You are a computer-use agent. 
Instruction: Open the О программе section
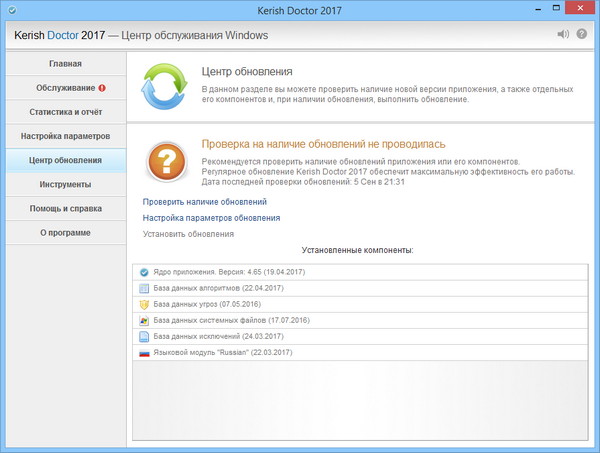click(x=66, y=233)
